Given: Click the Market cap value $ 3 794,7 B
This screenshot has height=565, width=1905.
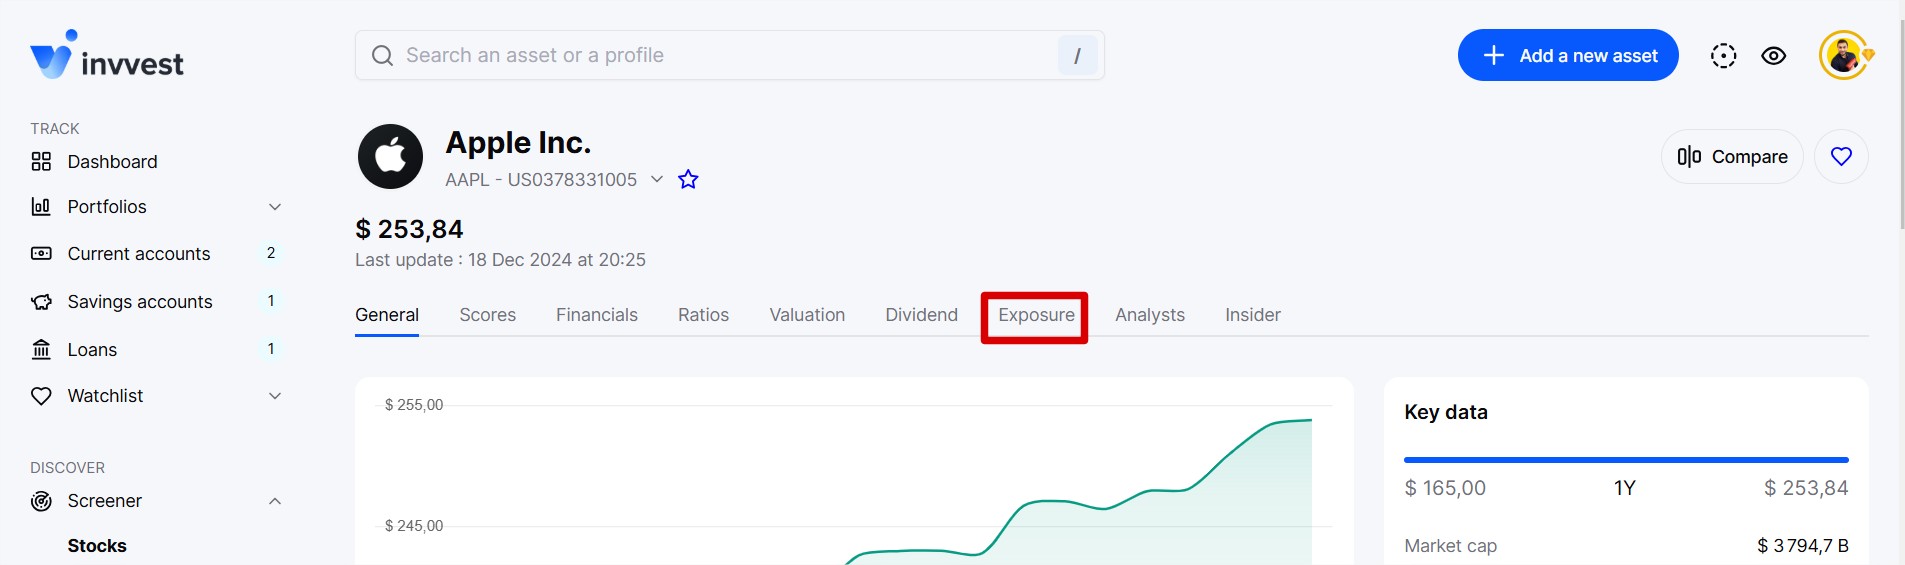Looking at the screenshot, I should (1803, 546).
